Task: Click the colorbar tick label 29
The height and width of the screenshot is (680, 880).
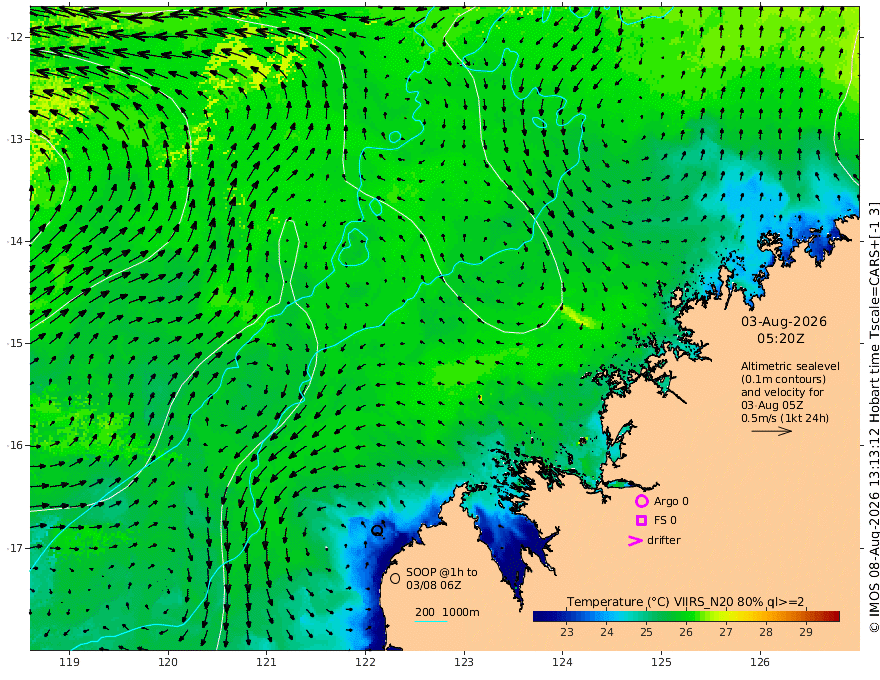Action: click(805, 632)
